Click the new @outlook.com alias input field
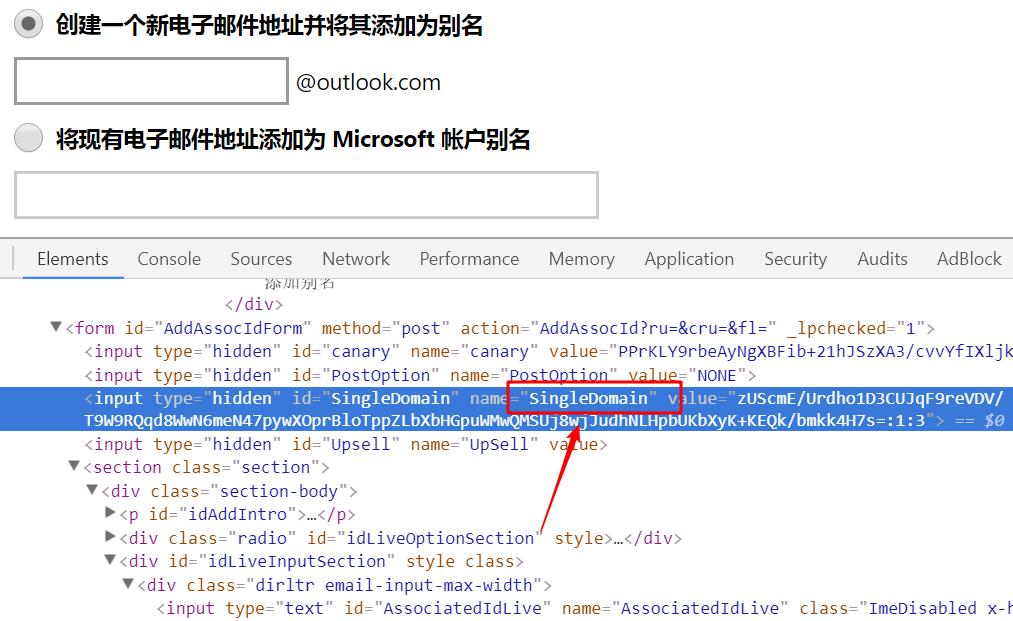Viewport: 1013px width, 621px height. click(151, 81)
